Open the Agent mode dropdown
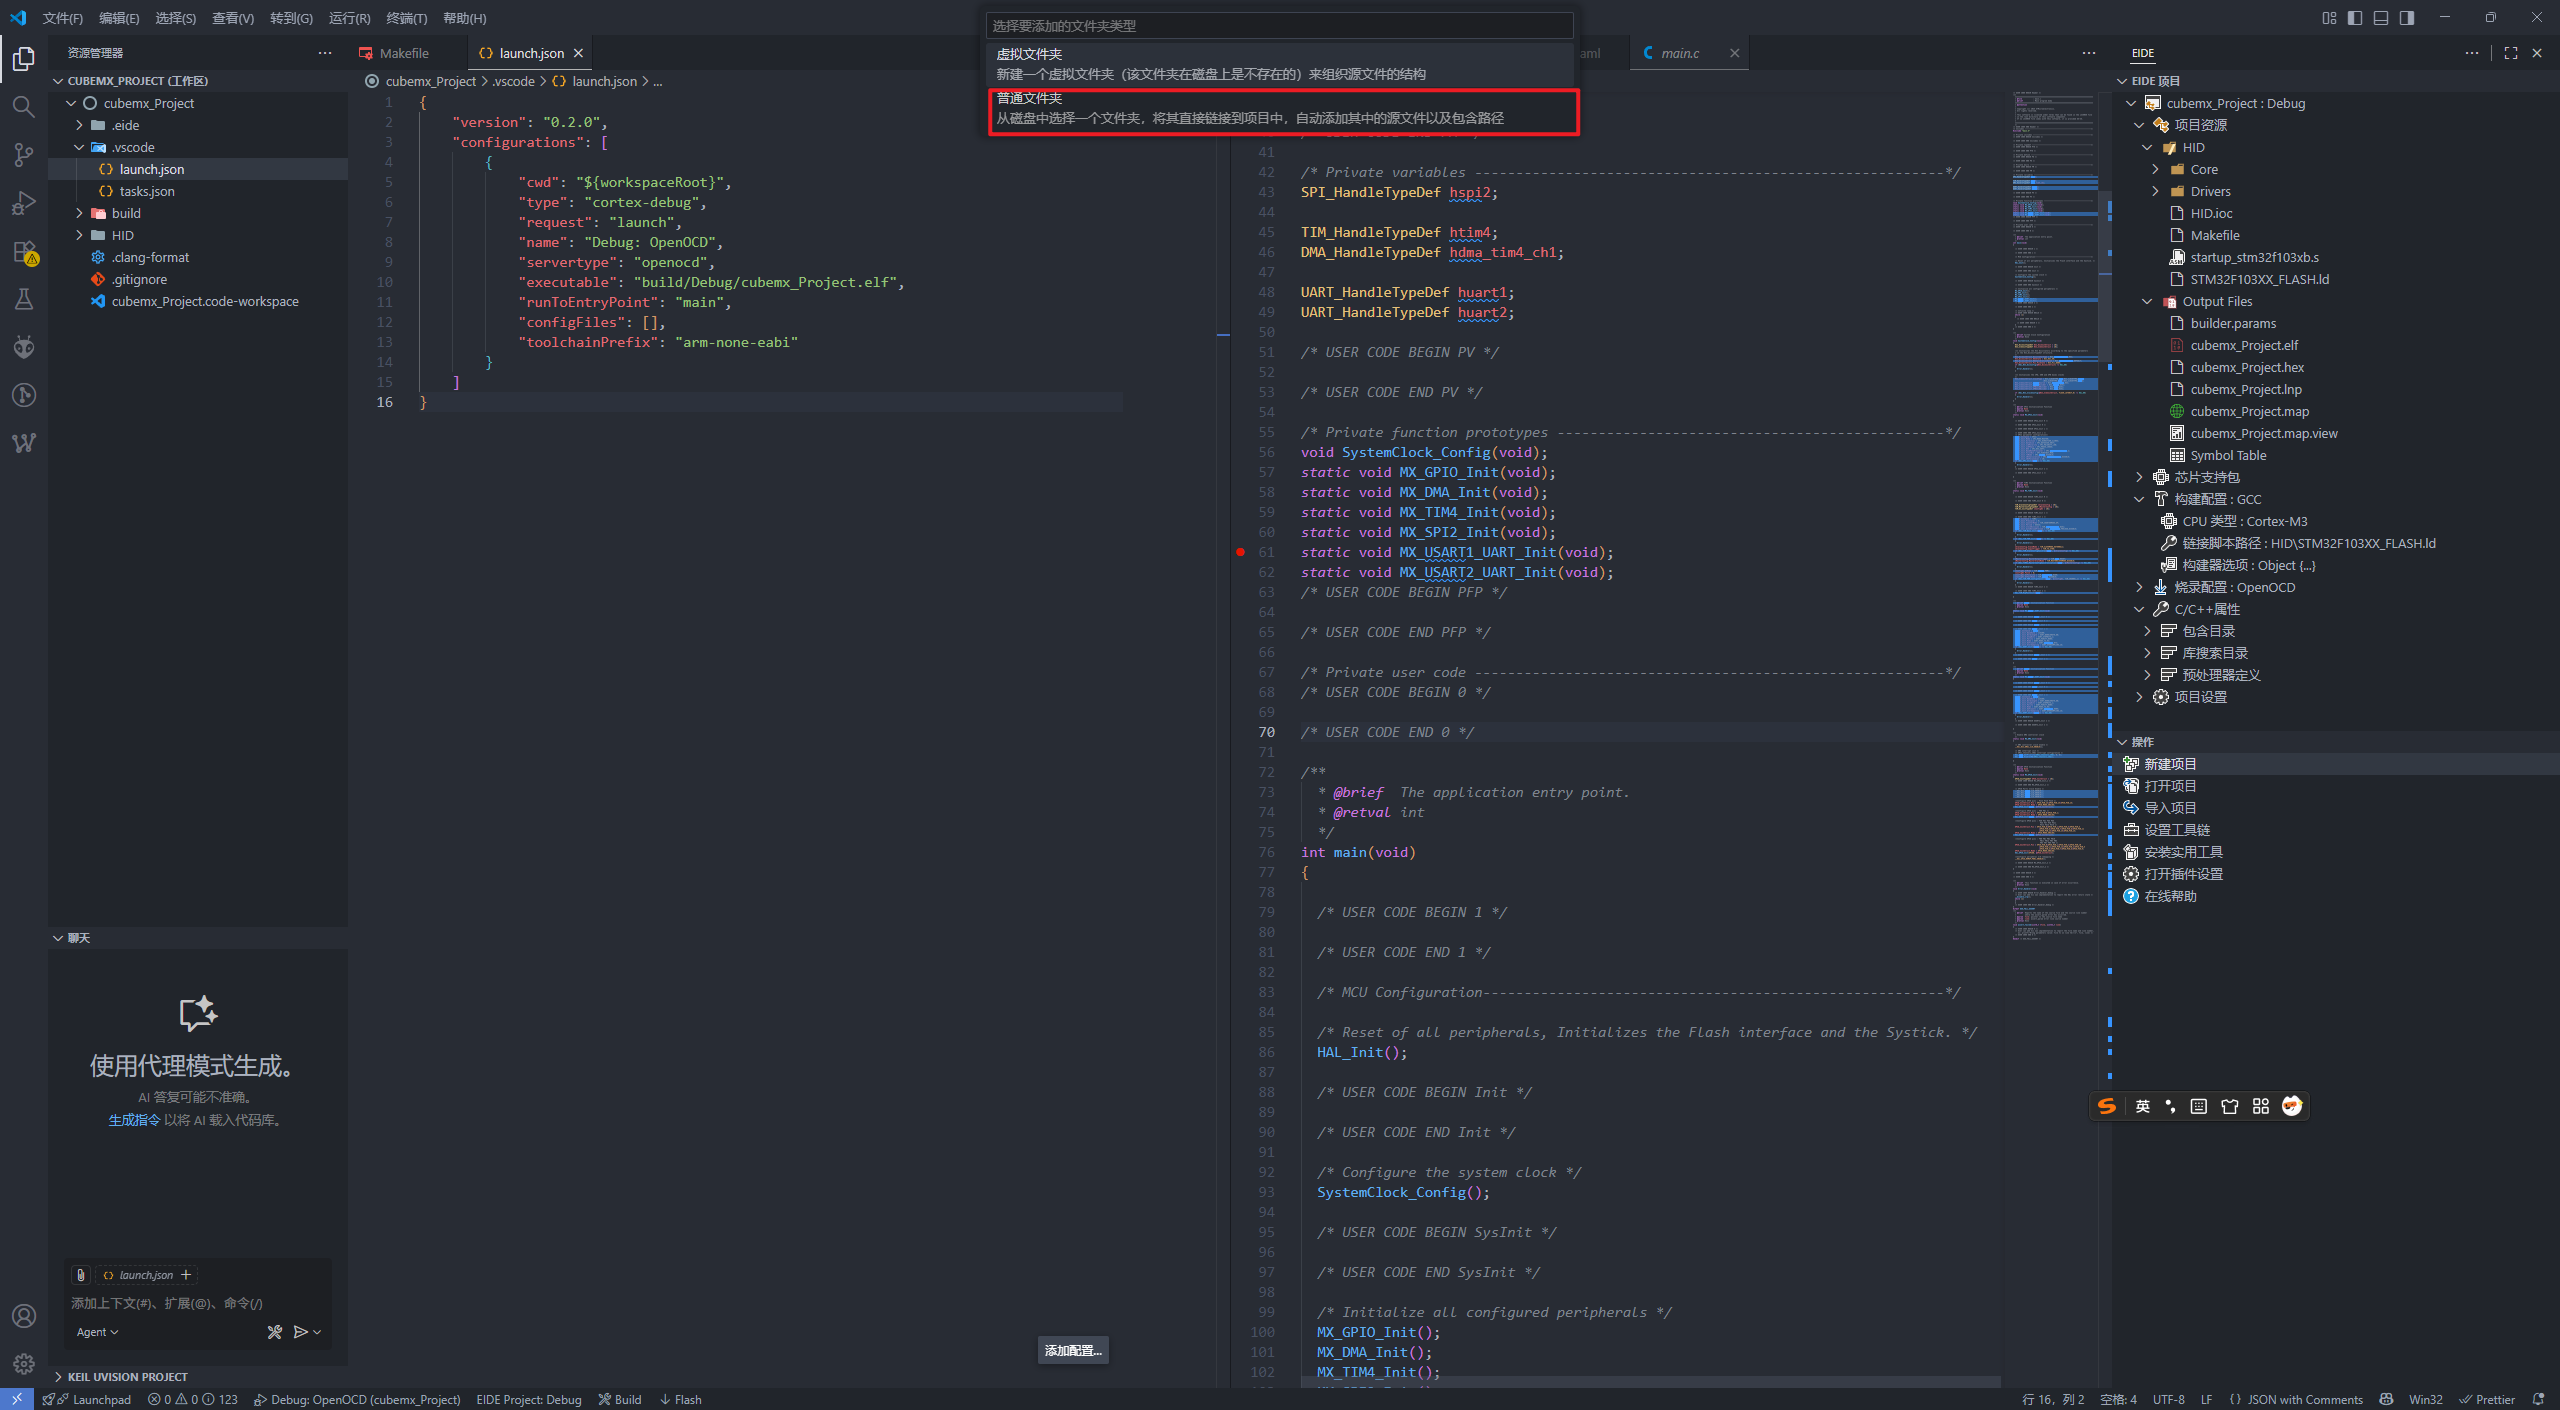This screenshot has height=1410, width=2560. click(x=97, y=1332)
